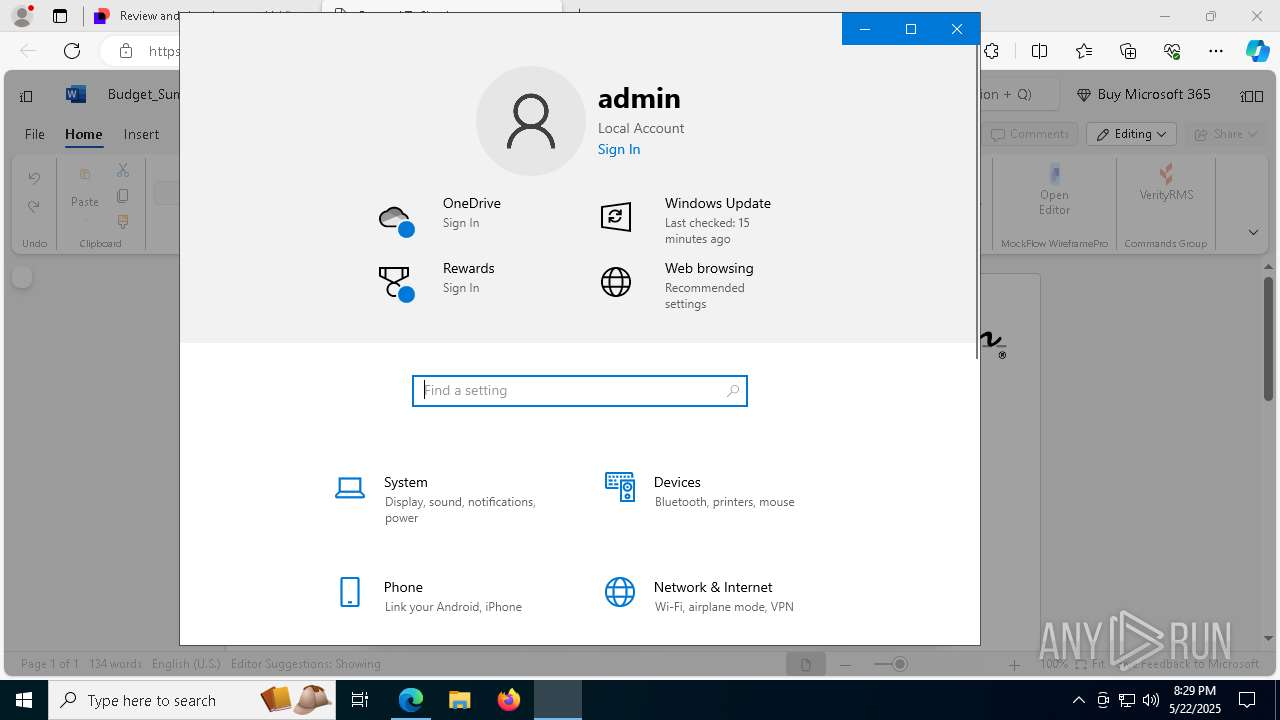1280x720 pixels.
Task: Open the Web browsing recommended settings tile
Action: pyautogui.click(x=688, y=285)
